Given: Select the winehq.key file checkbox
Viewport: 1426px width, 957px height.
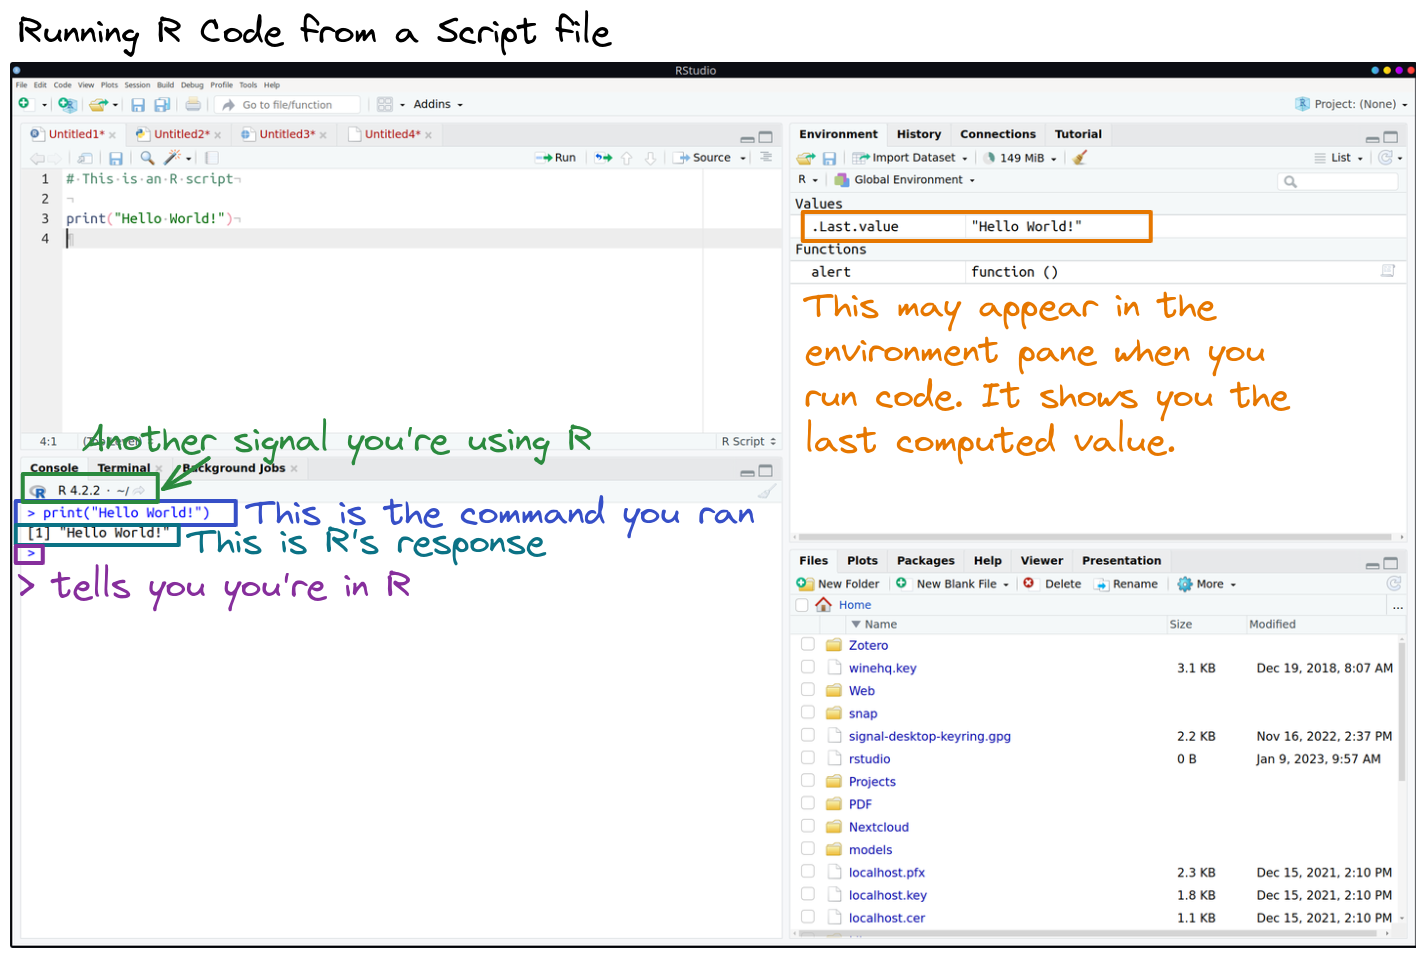Looking at the screenshot, I should (807, 667).
